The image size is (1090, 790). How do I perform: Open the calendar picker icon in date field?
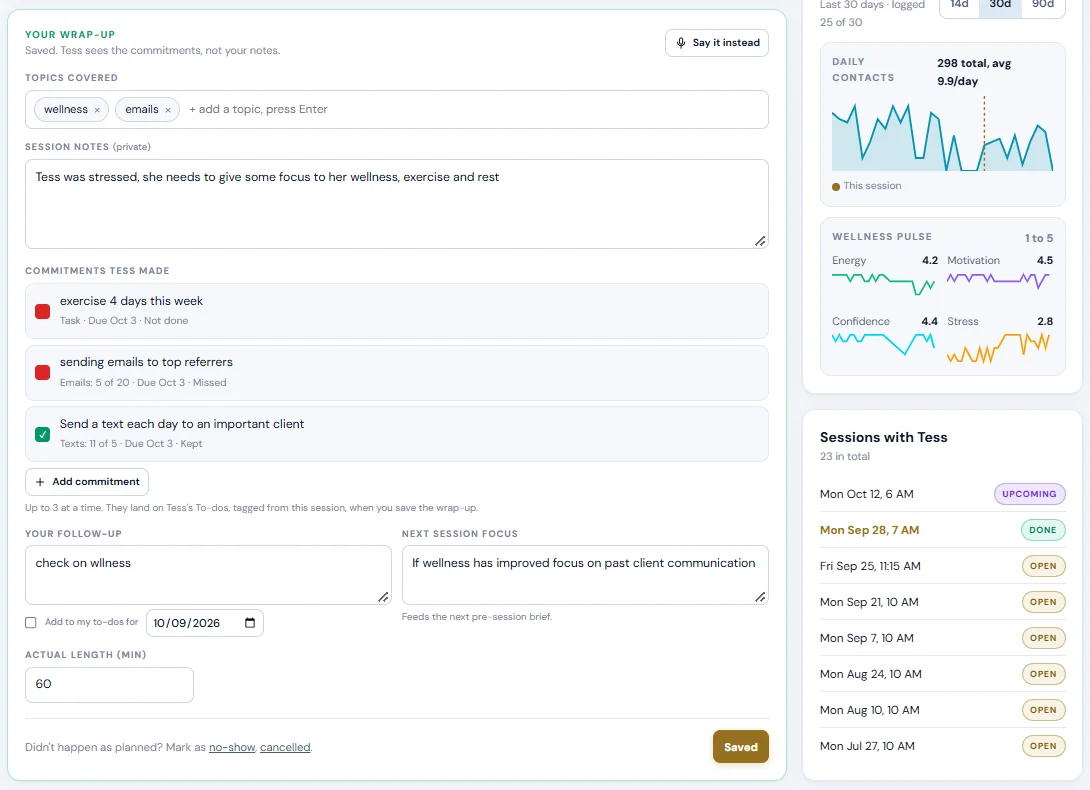[x=250, y=622]
